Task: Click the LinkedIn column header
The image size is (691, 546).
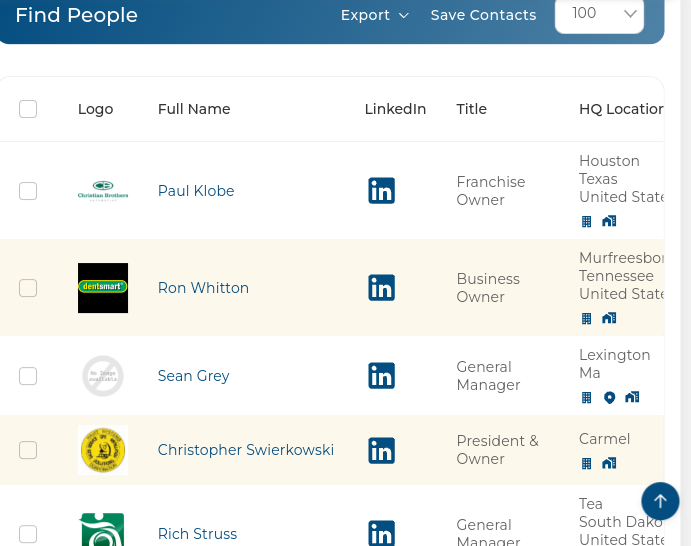Action: pyautogui.click(x=395, y=109)
